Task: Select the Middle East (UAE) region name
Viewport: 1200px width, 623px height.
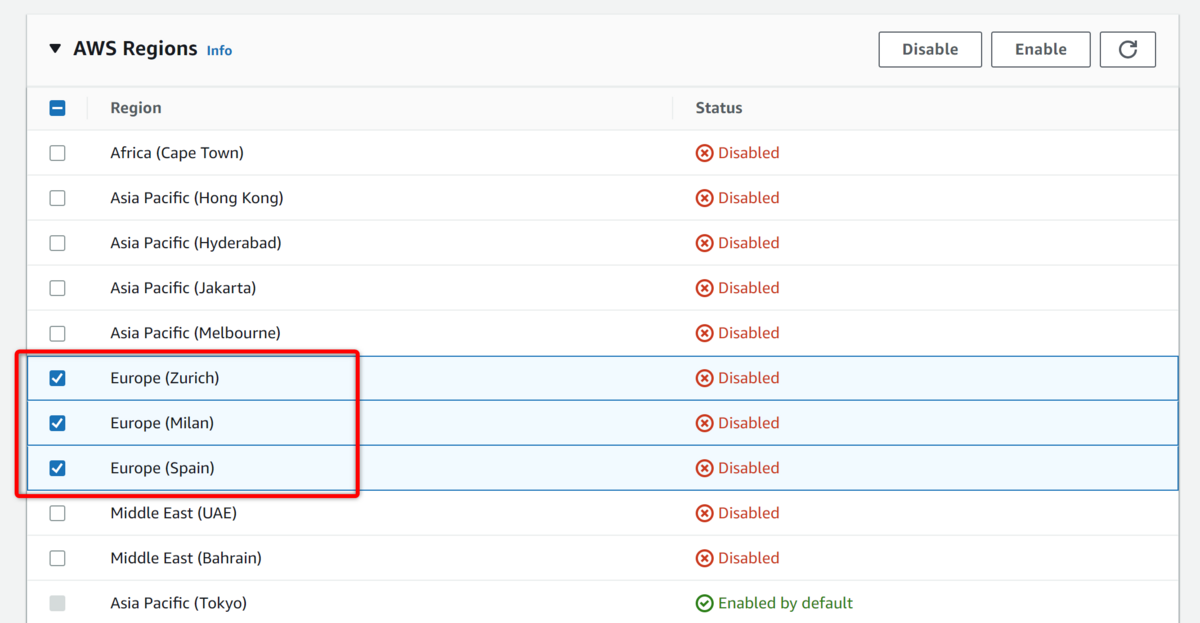Action: coord(173,513)
